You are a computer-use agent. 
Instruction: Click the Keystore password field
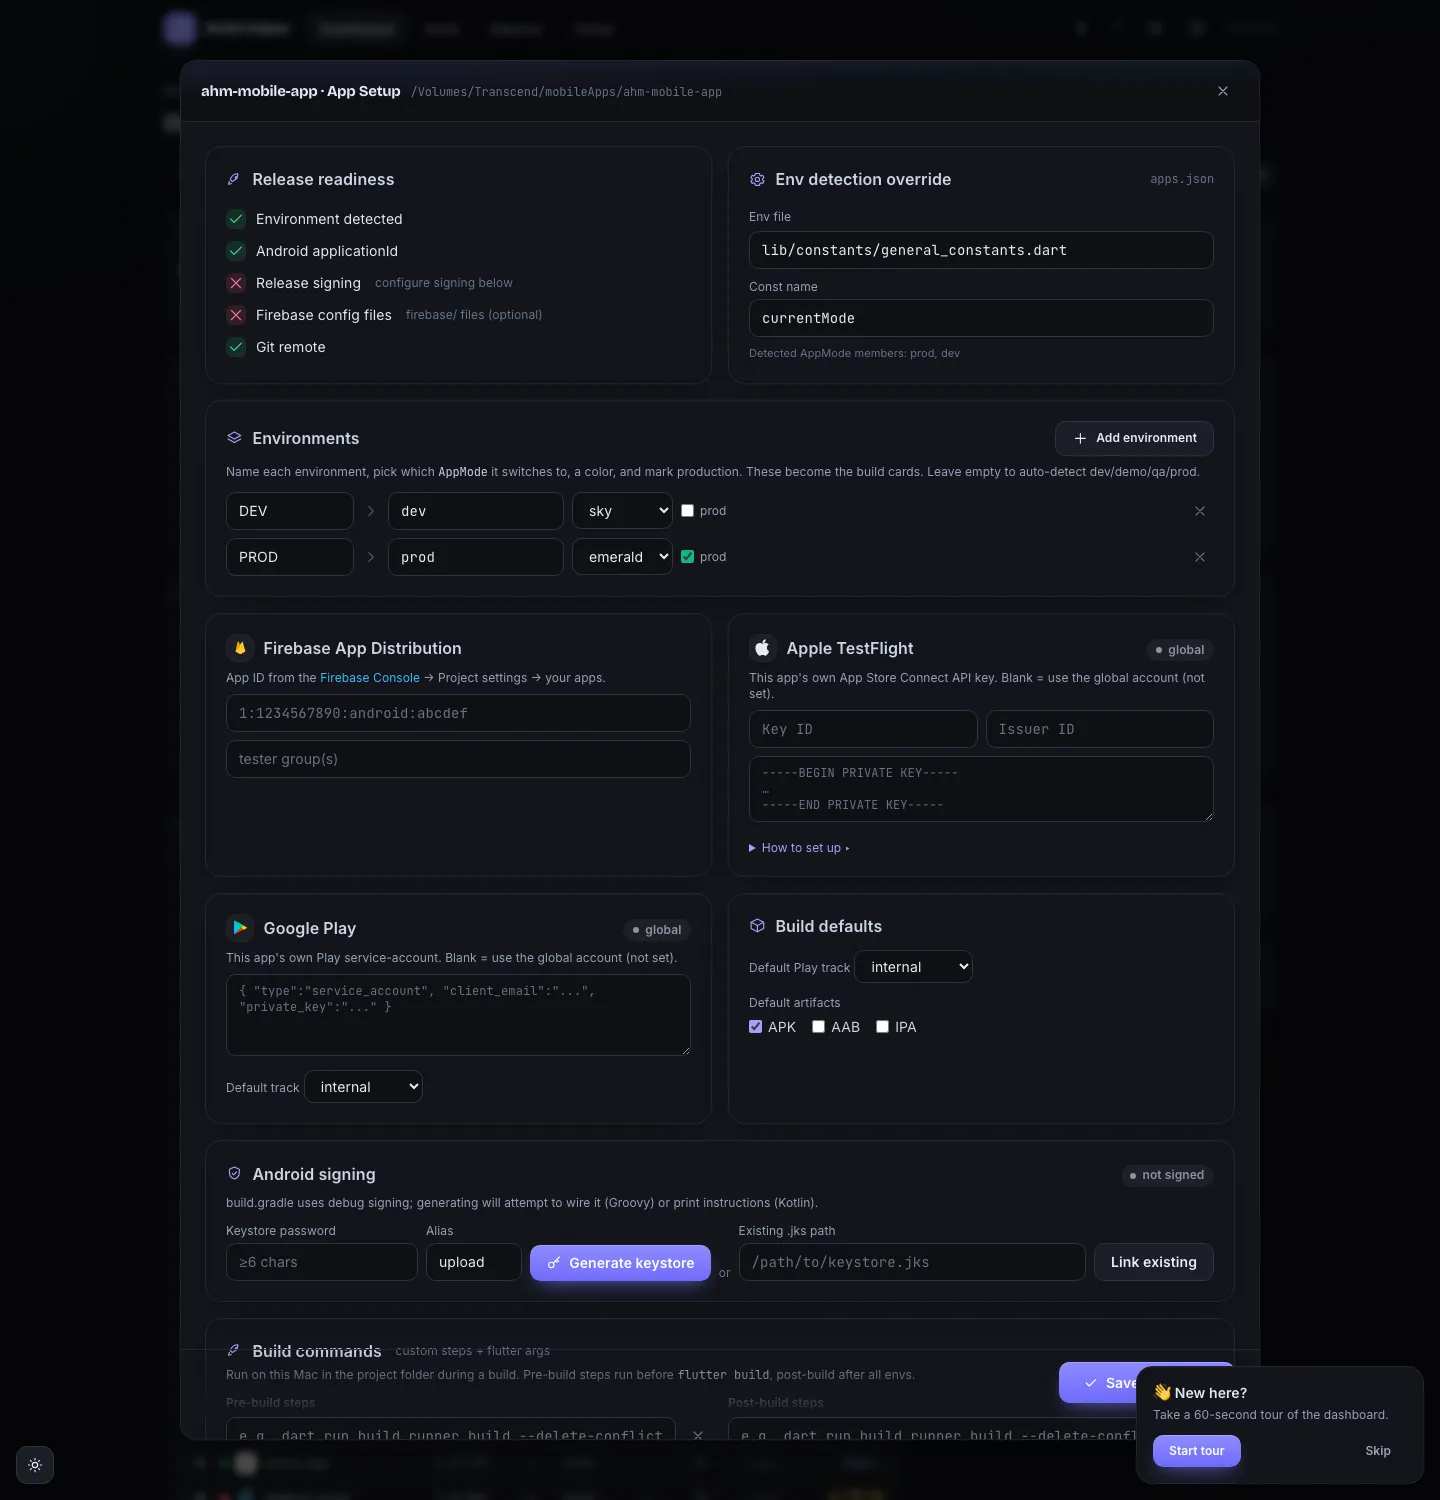pyautogui.click(x=322, y=1262)
